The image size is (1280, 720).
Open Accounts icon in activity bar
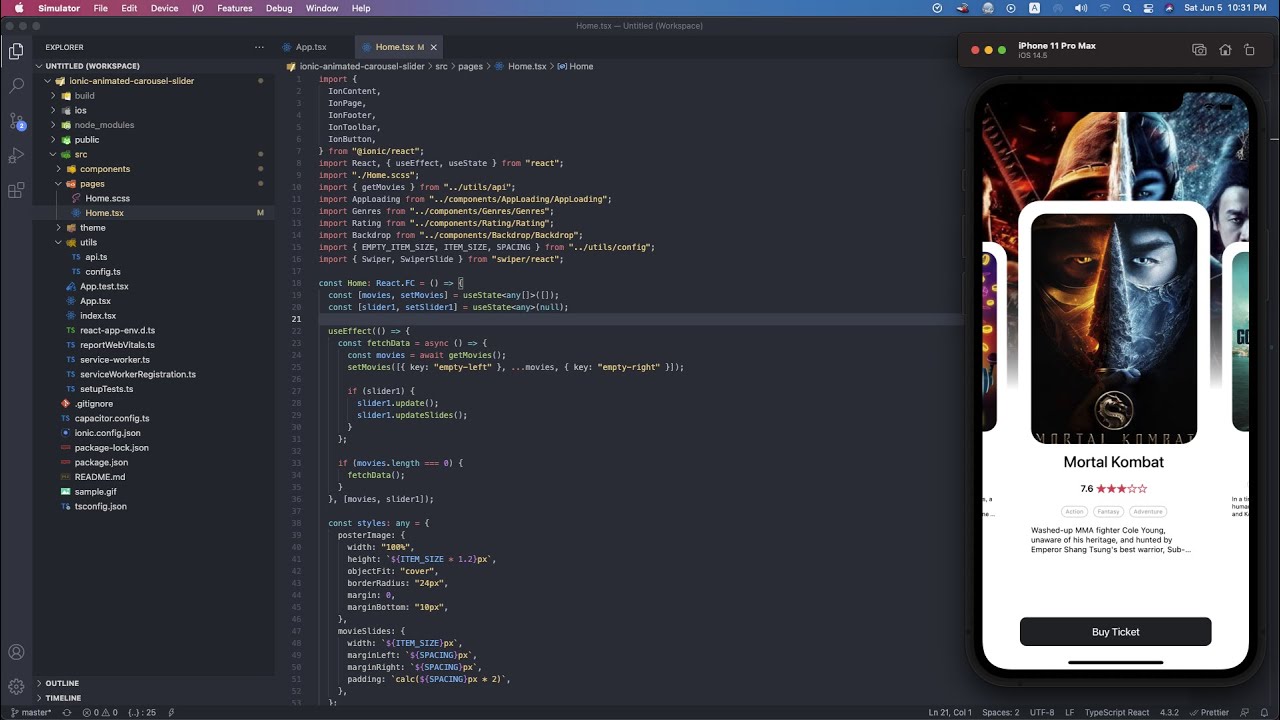pyautogui.click(x=16, y=652)
